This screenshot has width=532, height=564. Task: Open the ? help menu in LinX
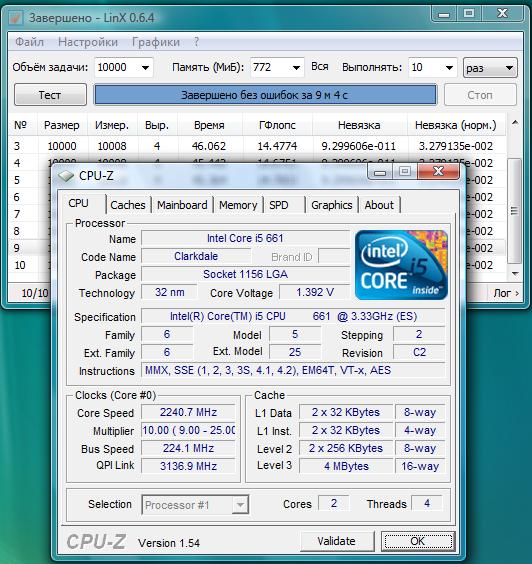pos(196,42)
